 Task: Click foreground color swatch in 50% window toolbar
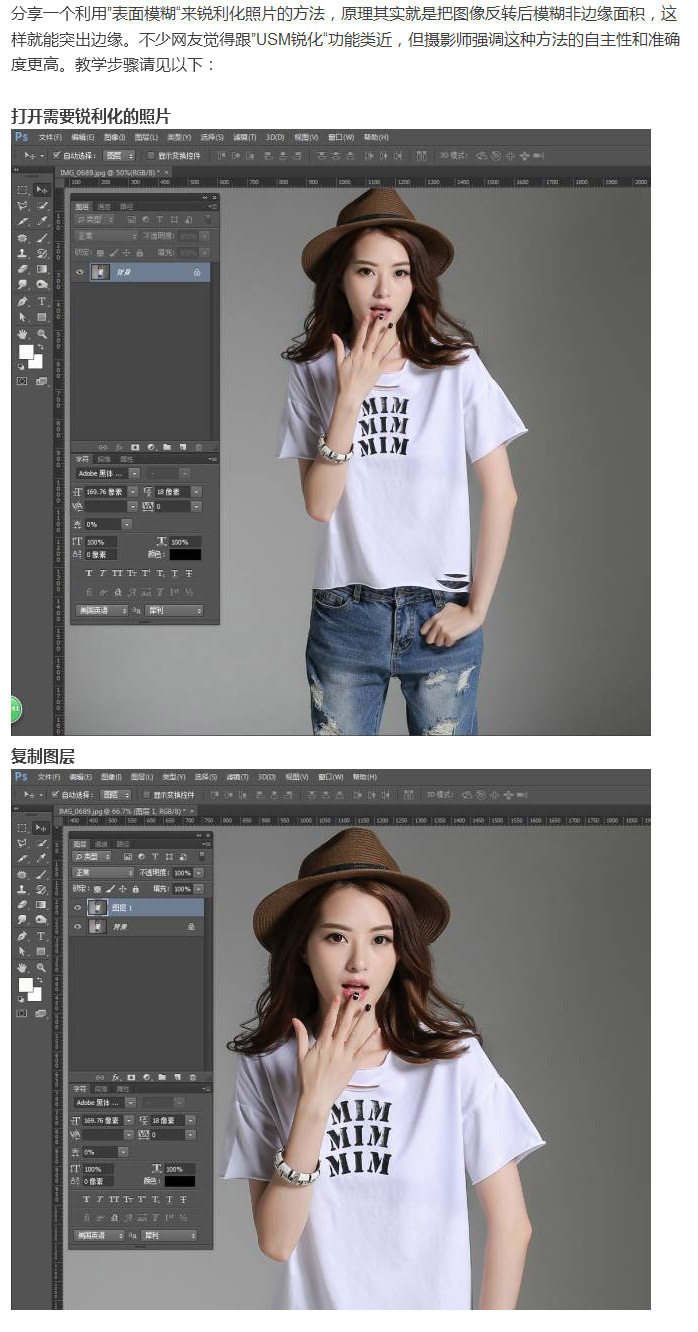(x=25, y=351)
